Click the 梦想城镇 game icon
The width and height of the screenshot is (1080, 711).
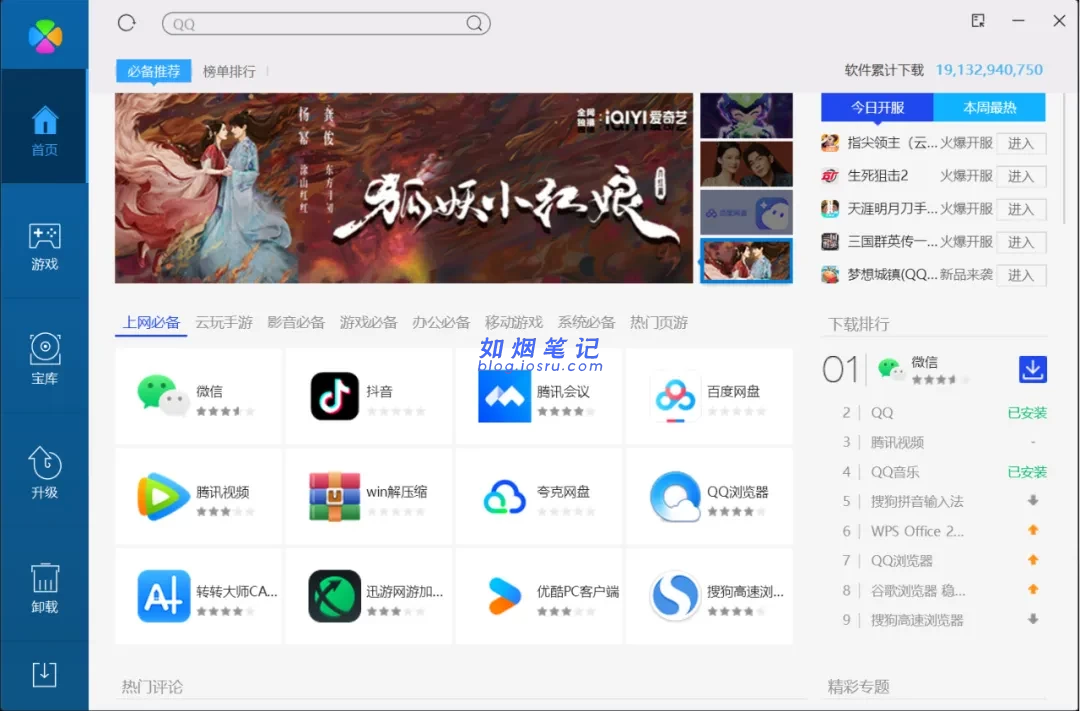[830, 276]
